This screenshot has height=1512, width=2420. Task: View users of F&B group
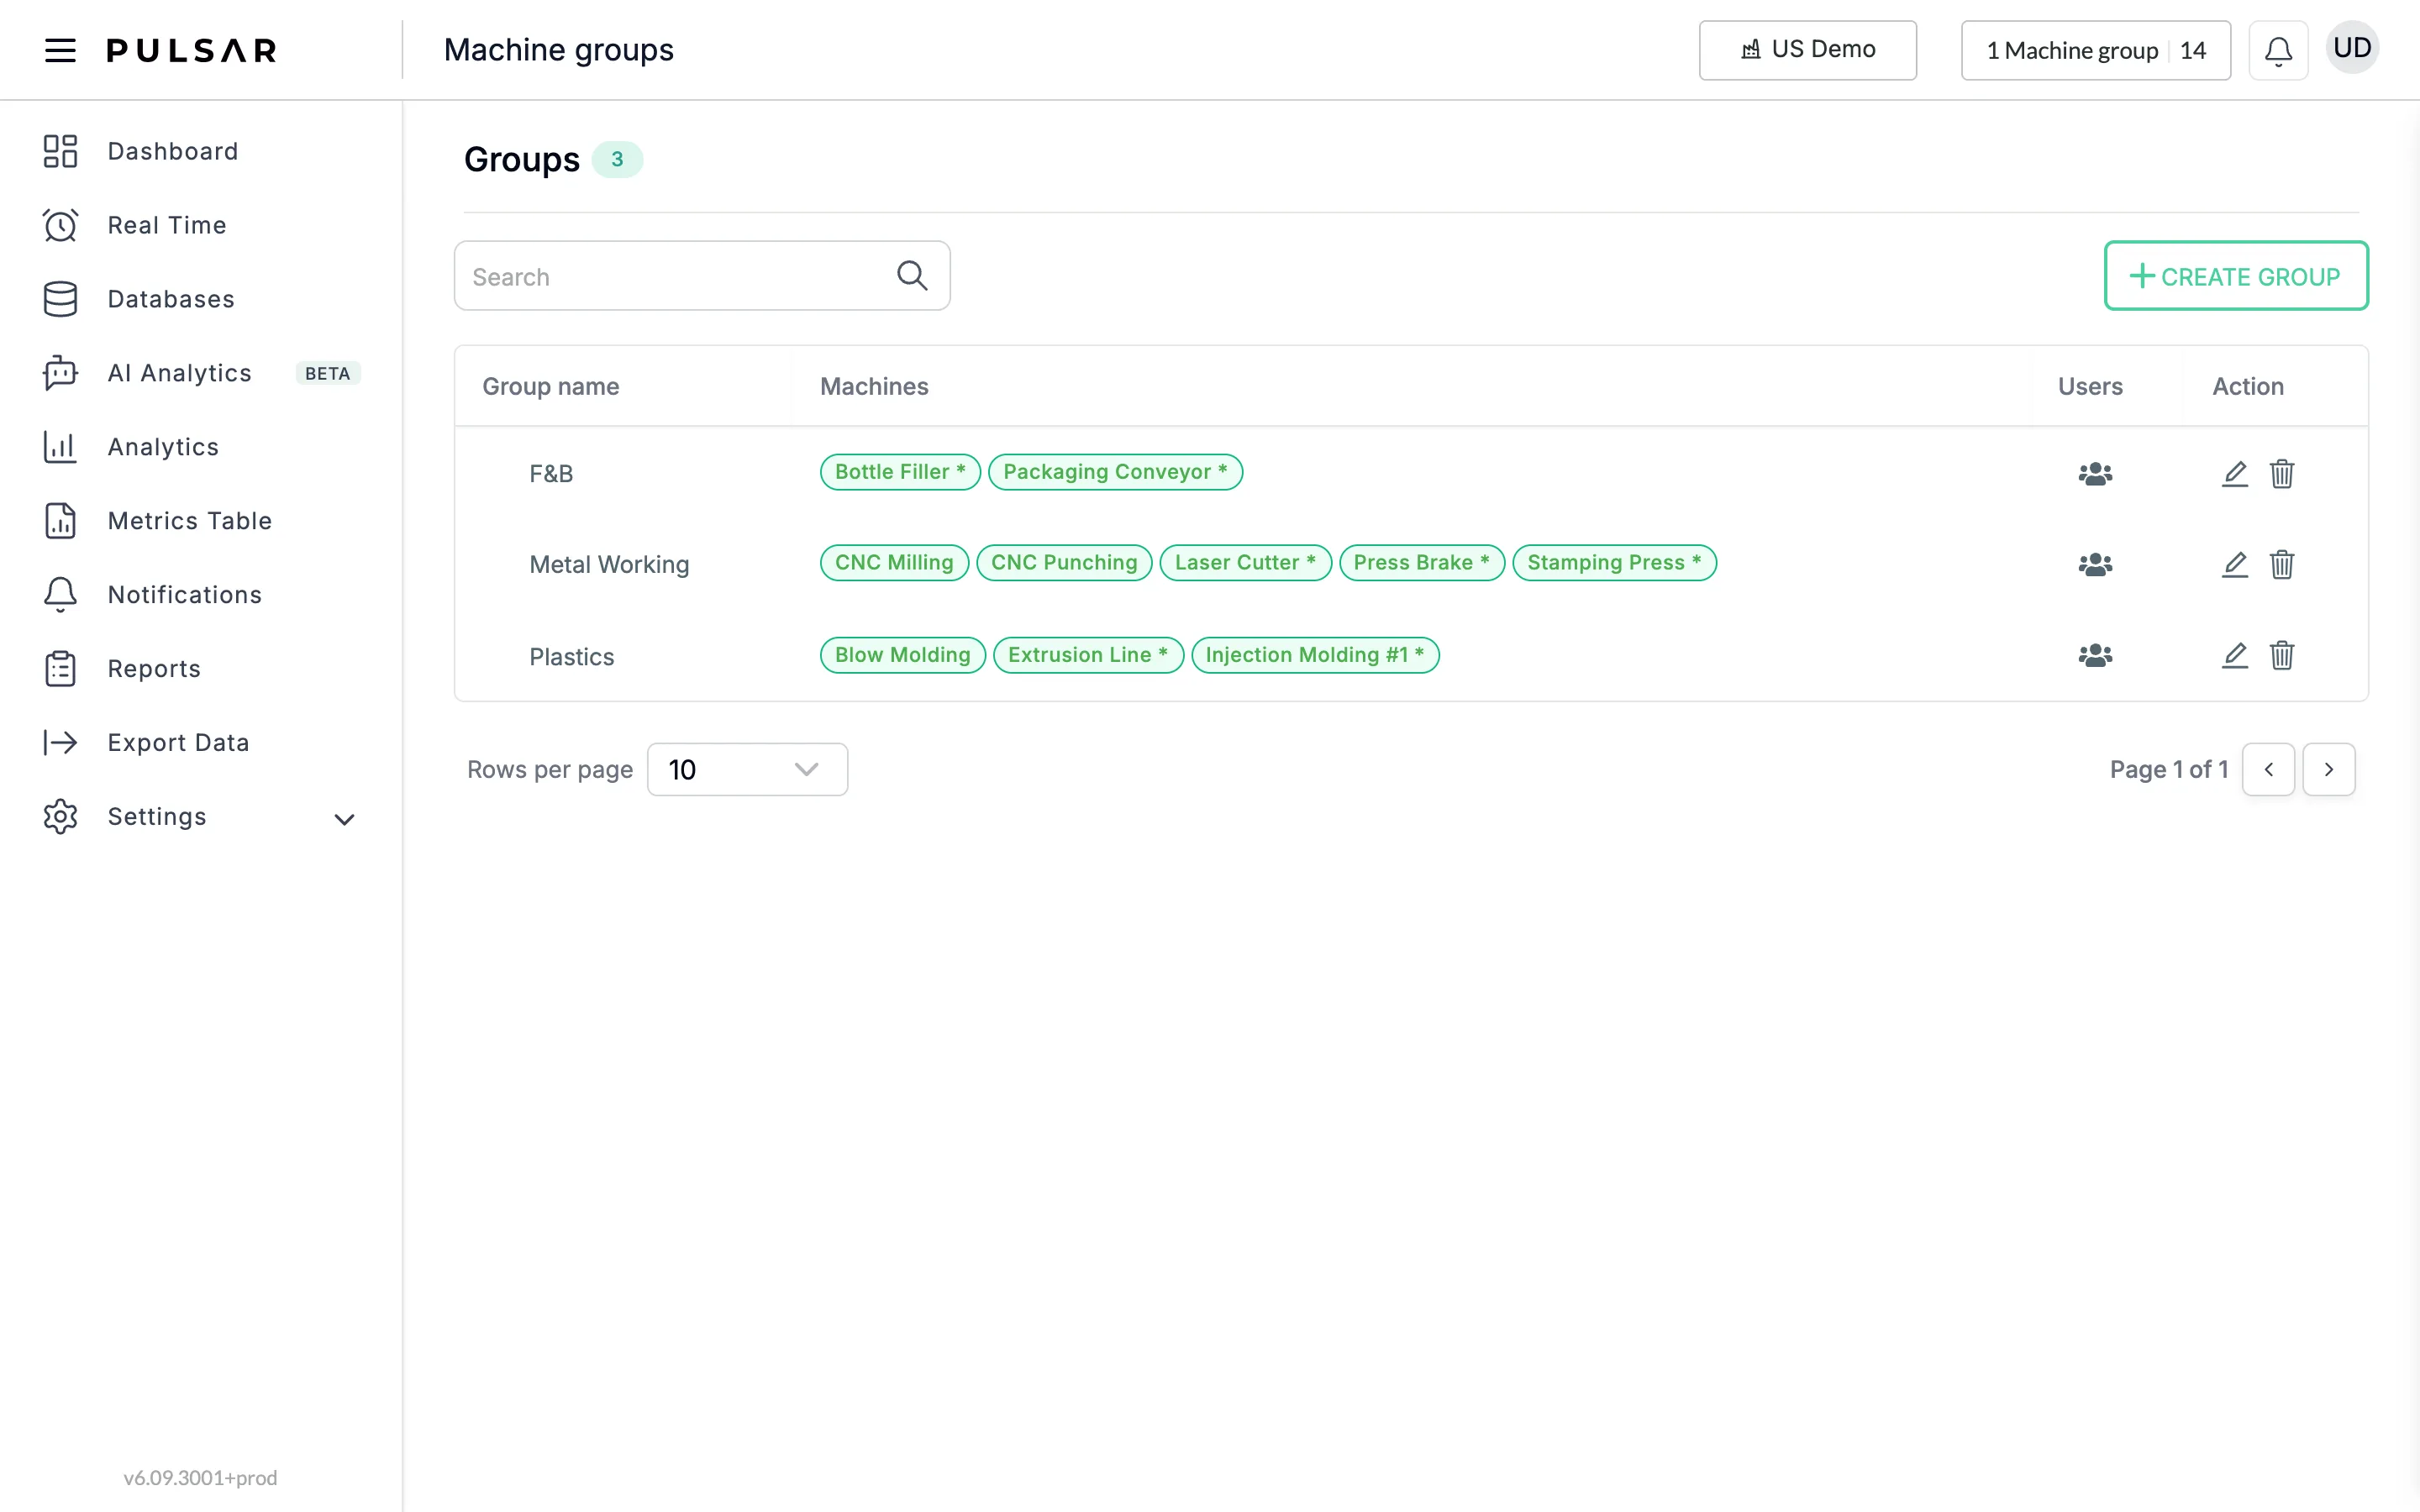pyautogui.click(x=2095, y=474)
